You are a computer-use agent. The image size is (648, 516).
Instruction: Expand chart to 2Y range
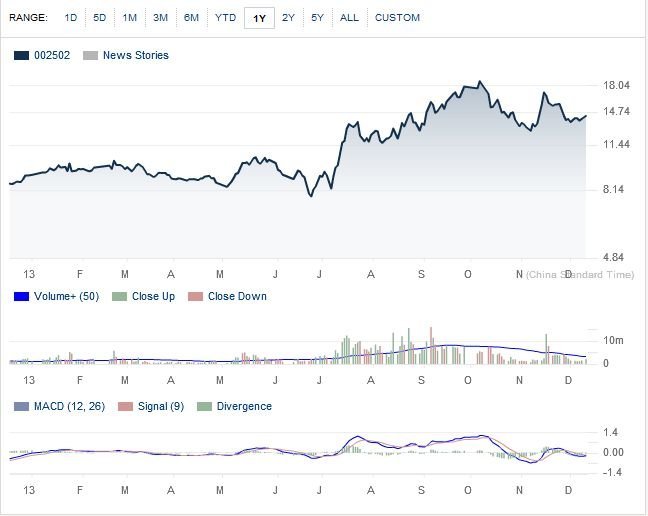288,18
